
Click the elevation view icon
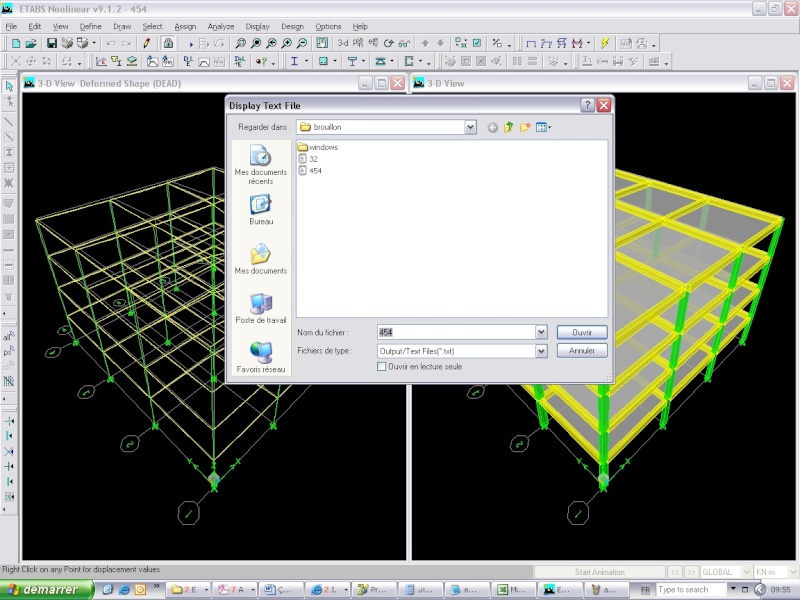(x=373, y=44)
